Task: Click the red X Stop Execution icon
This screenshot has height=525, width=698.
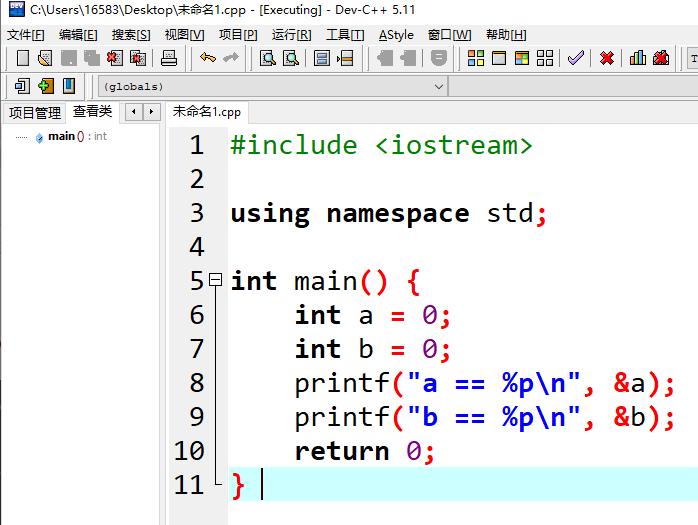Action: coord(607,58)
